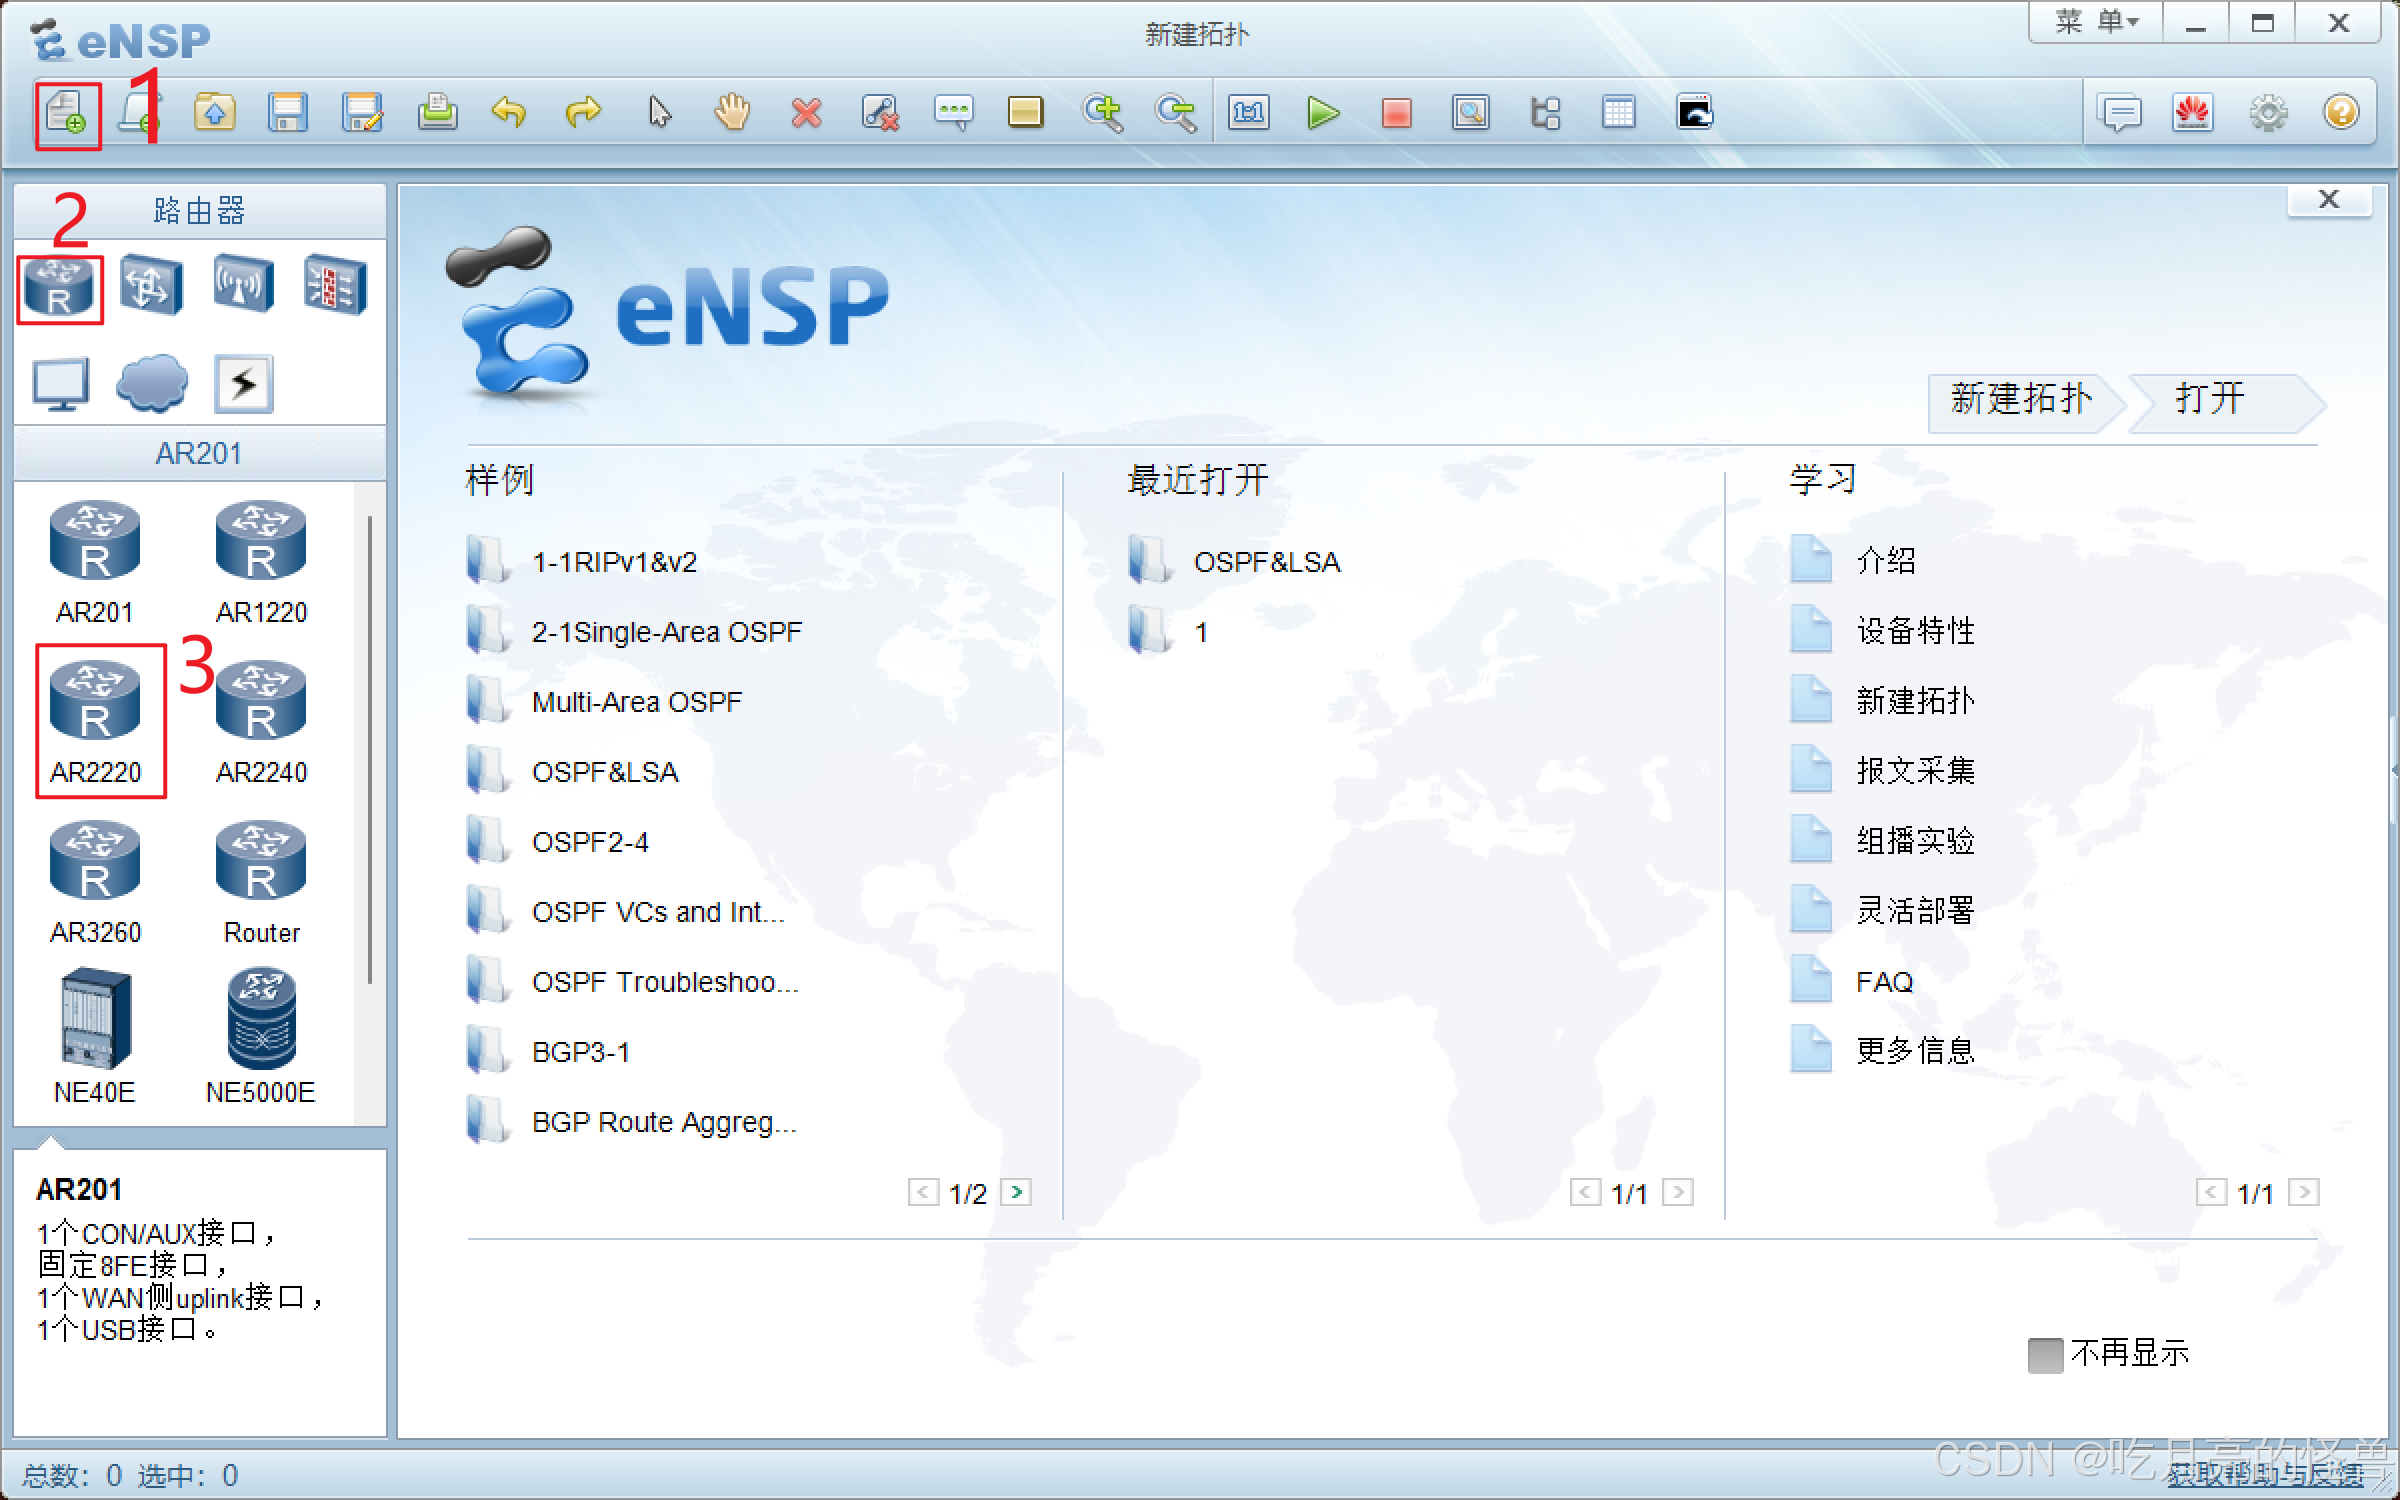Open recent file OSPF&LSA

click(1266, 562)
